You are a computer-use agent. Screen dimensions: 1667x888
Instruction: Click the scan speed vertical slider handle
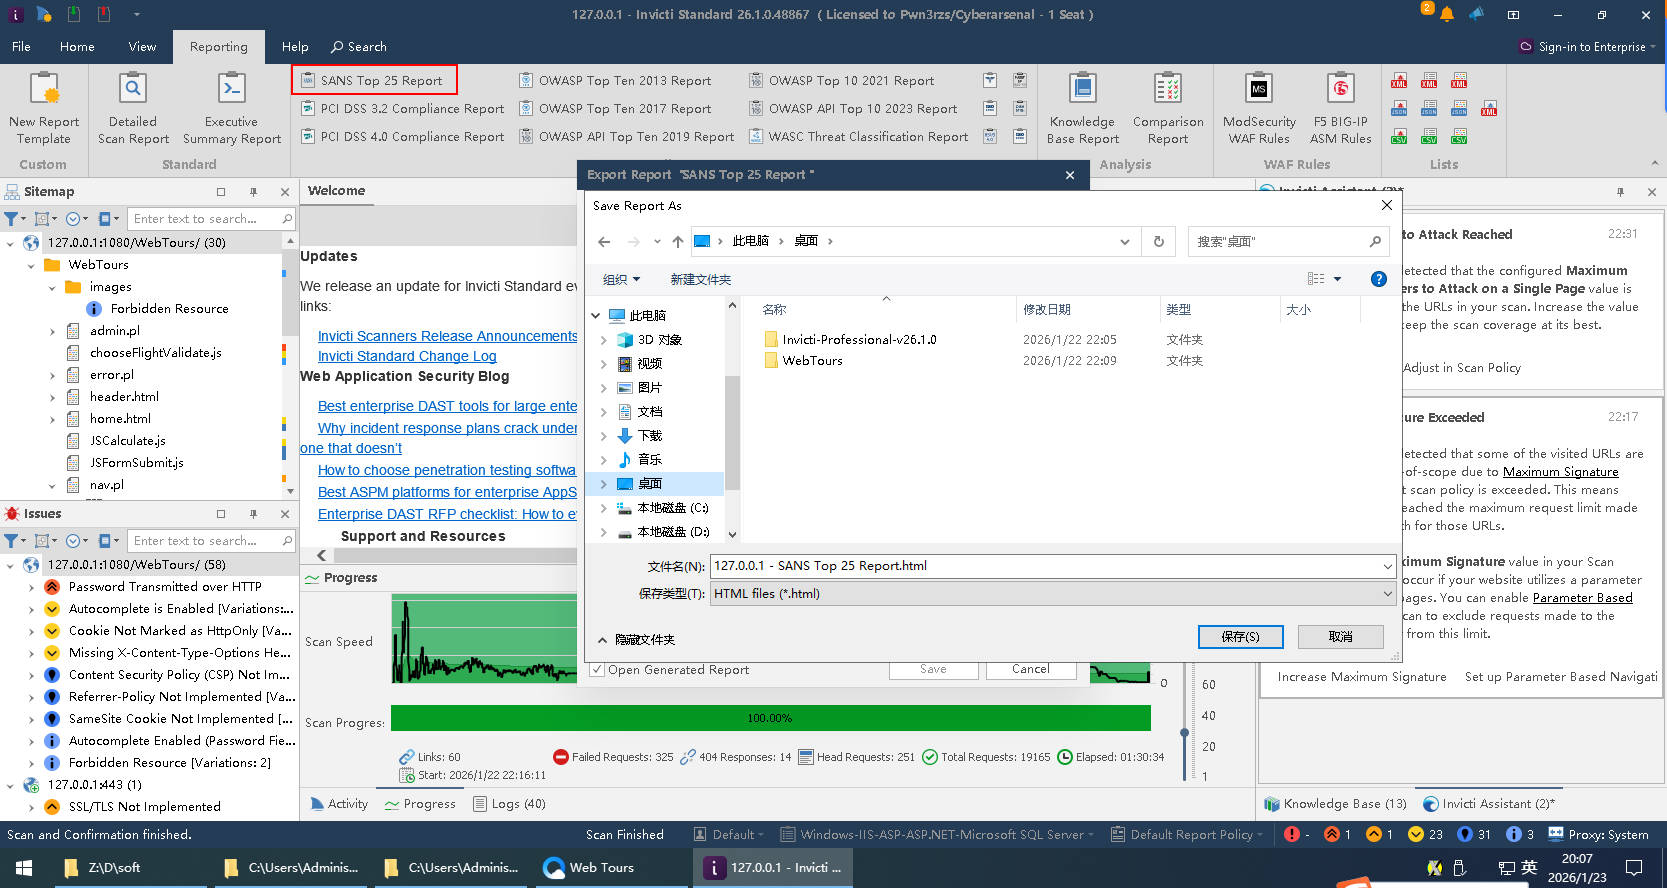(x=1184, y=732)
